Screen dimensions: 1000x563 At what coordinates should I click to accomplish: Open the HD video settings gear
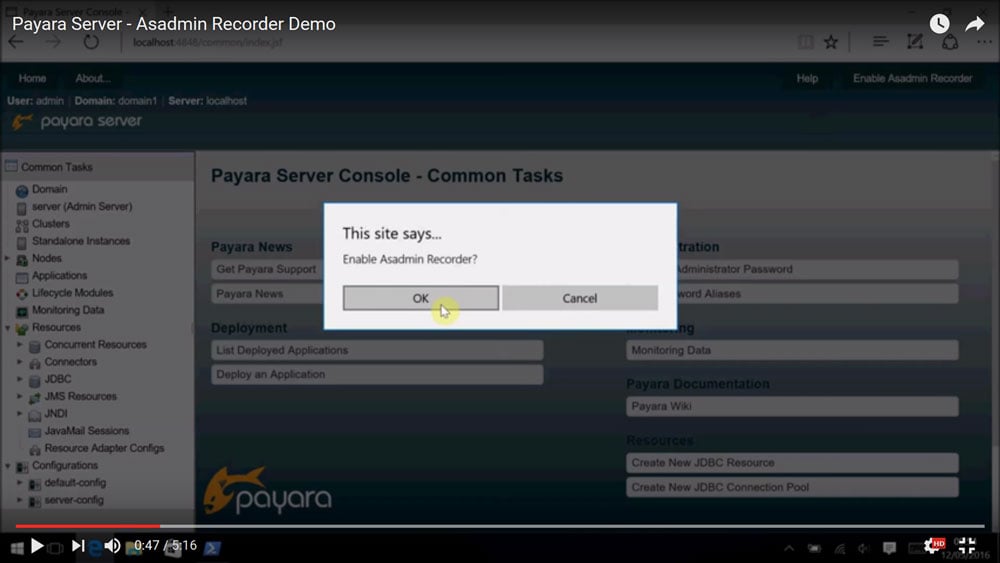tap(932, 546)
